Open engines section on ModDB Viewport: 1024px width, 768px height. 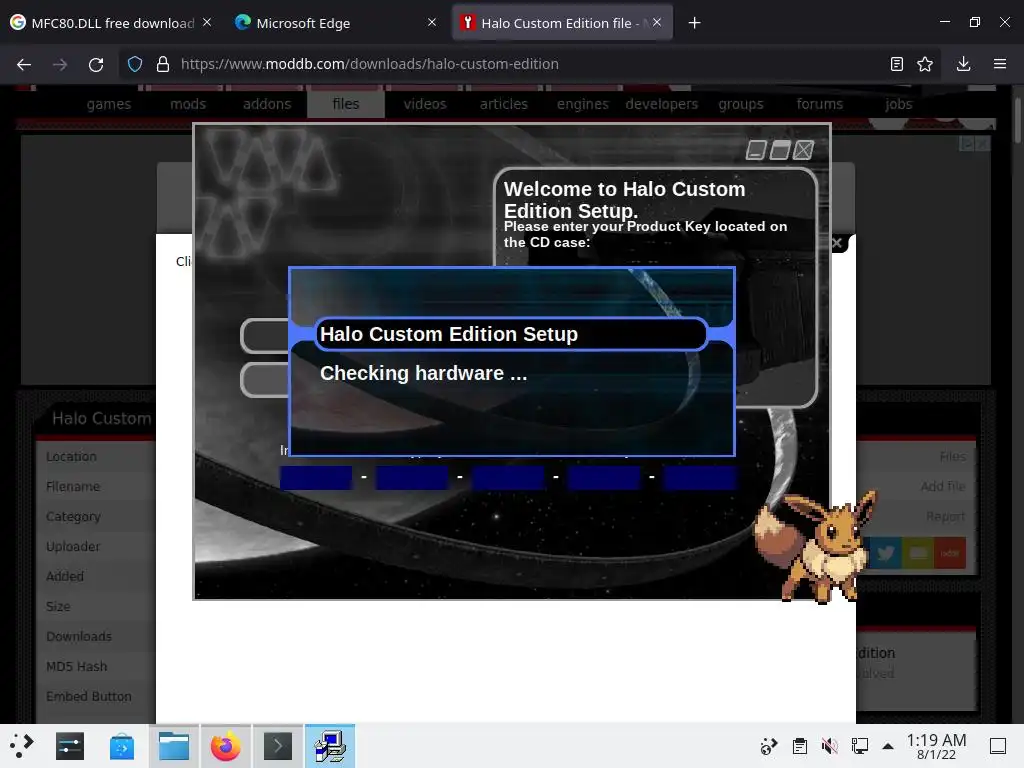(583, 104)
